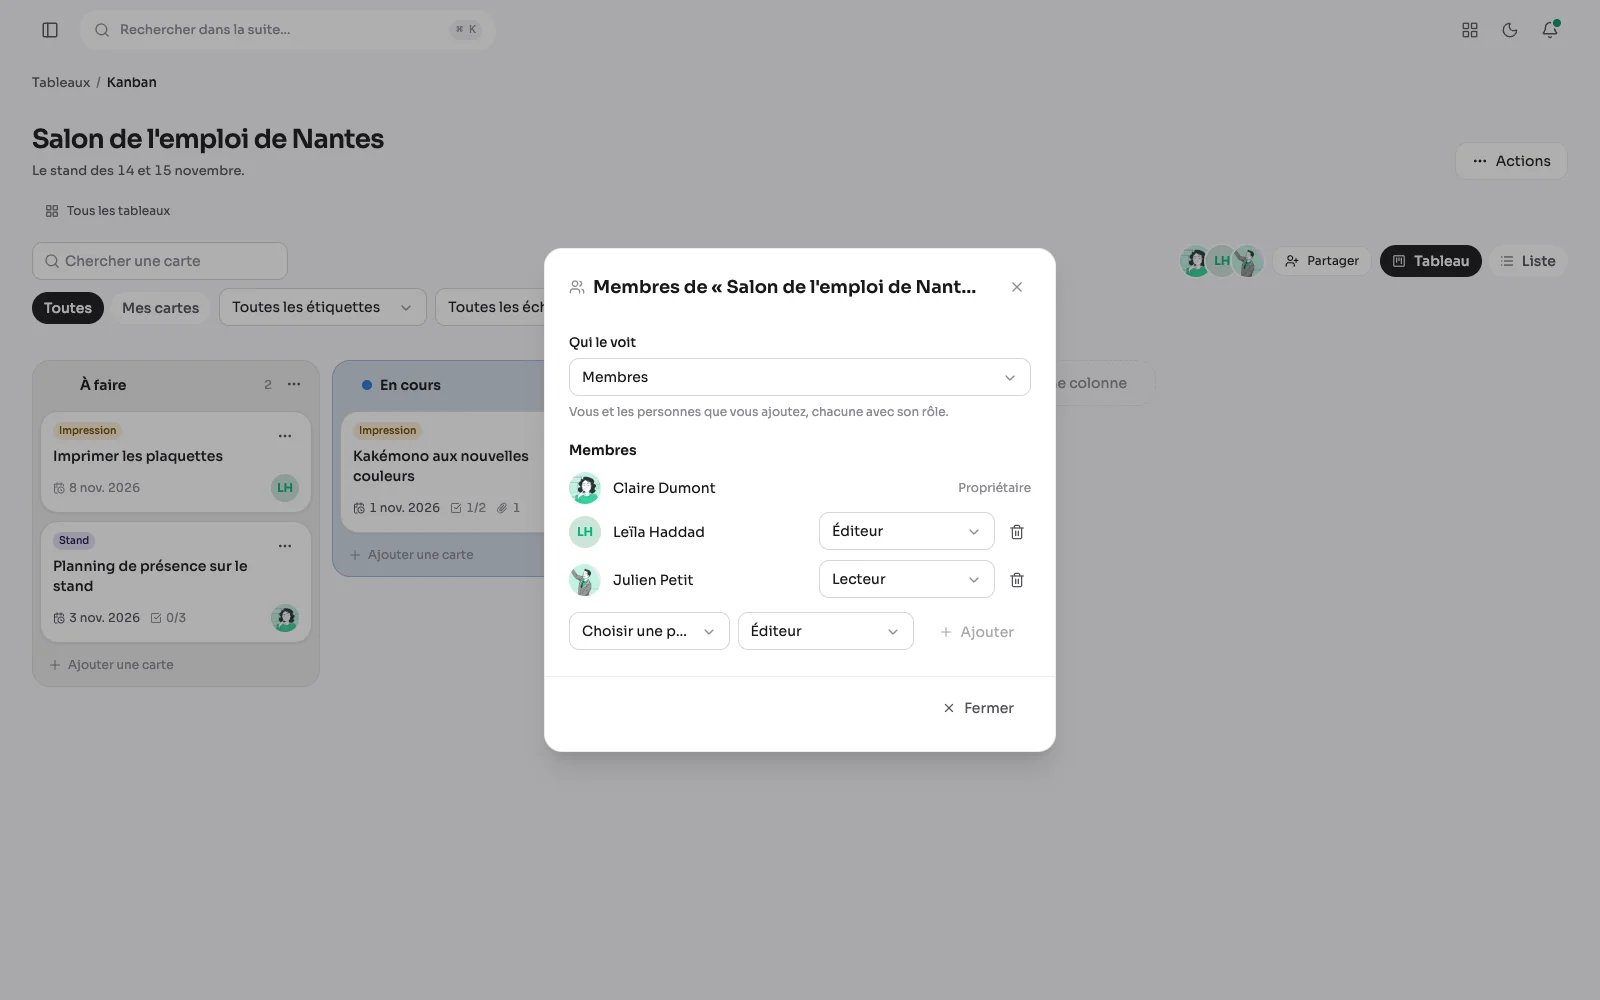This screenshot has height=1000, width=1600.
Task: Toggle the sidebar panel icon
Action: (x=50, y=30)
